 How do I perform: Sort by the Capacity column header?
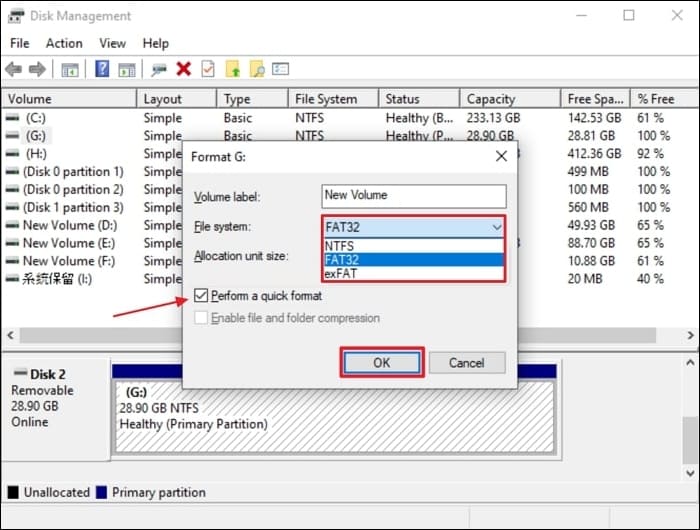491,99
